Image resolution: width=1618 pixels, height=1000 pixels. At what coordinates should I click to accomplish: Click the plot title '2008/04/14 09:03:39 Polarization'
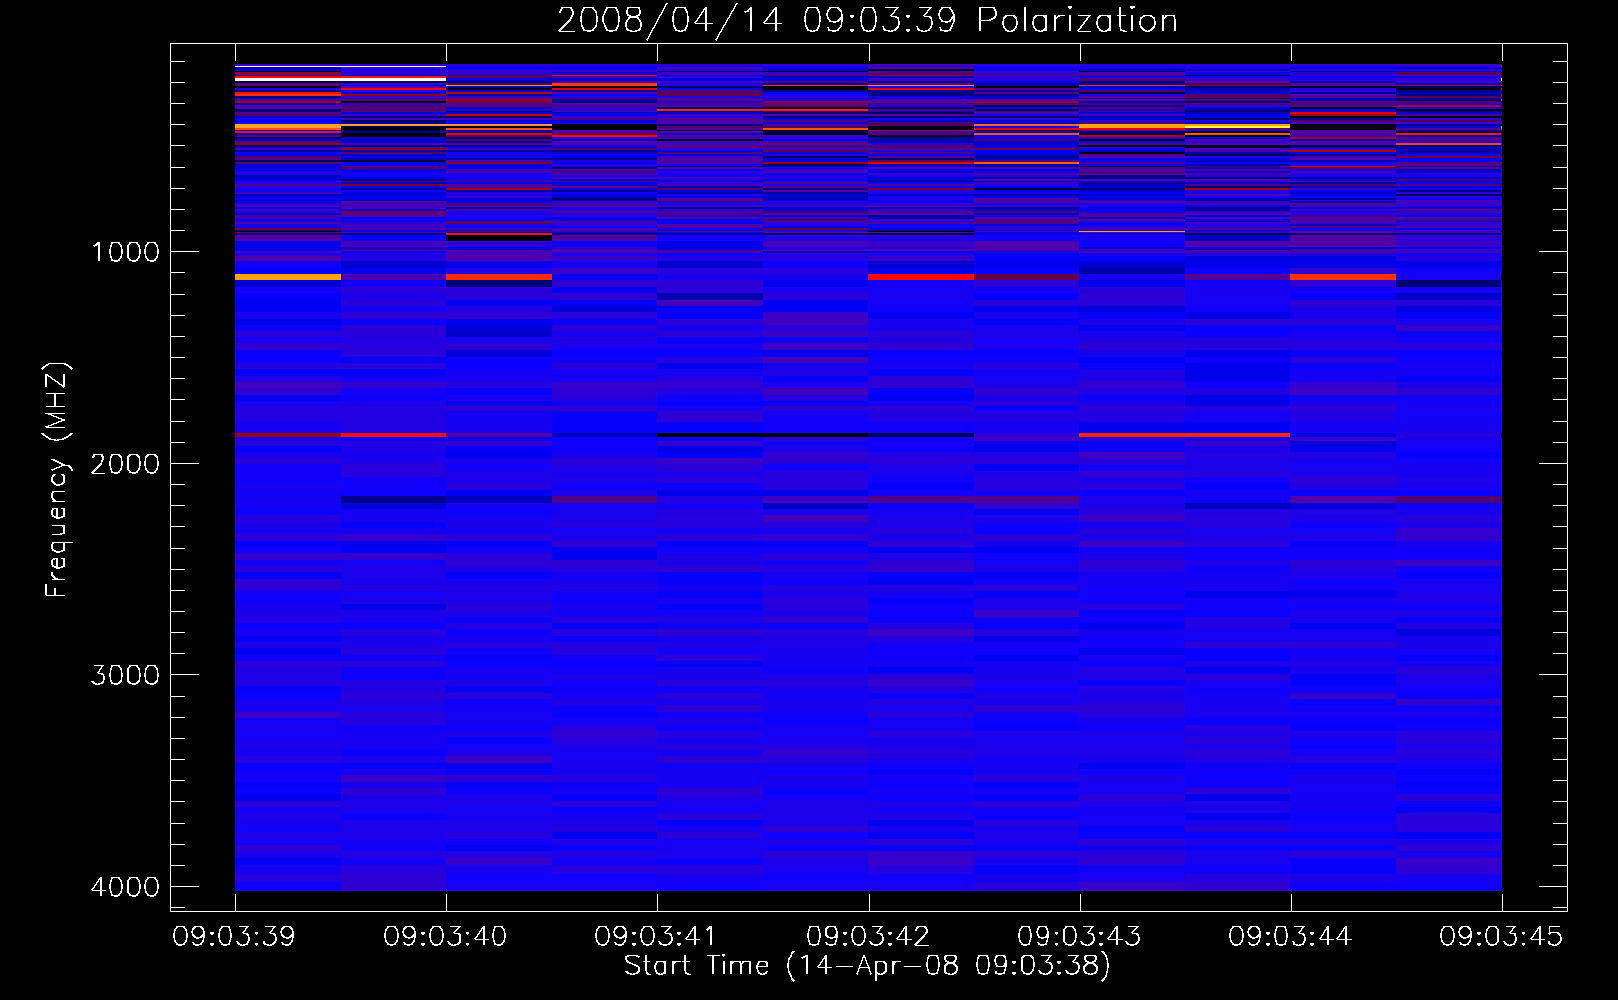pos(867,21)
